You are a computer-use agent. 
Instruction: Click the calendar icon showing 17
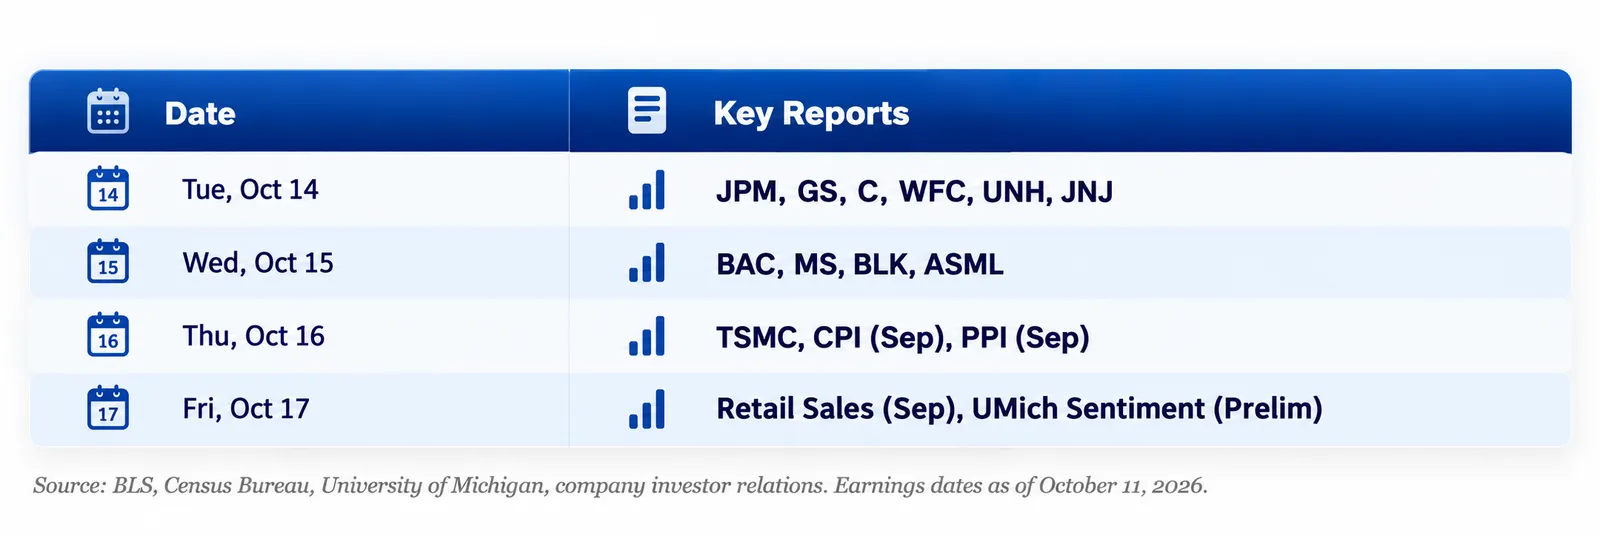pos(108,408)
